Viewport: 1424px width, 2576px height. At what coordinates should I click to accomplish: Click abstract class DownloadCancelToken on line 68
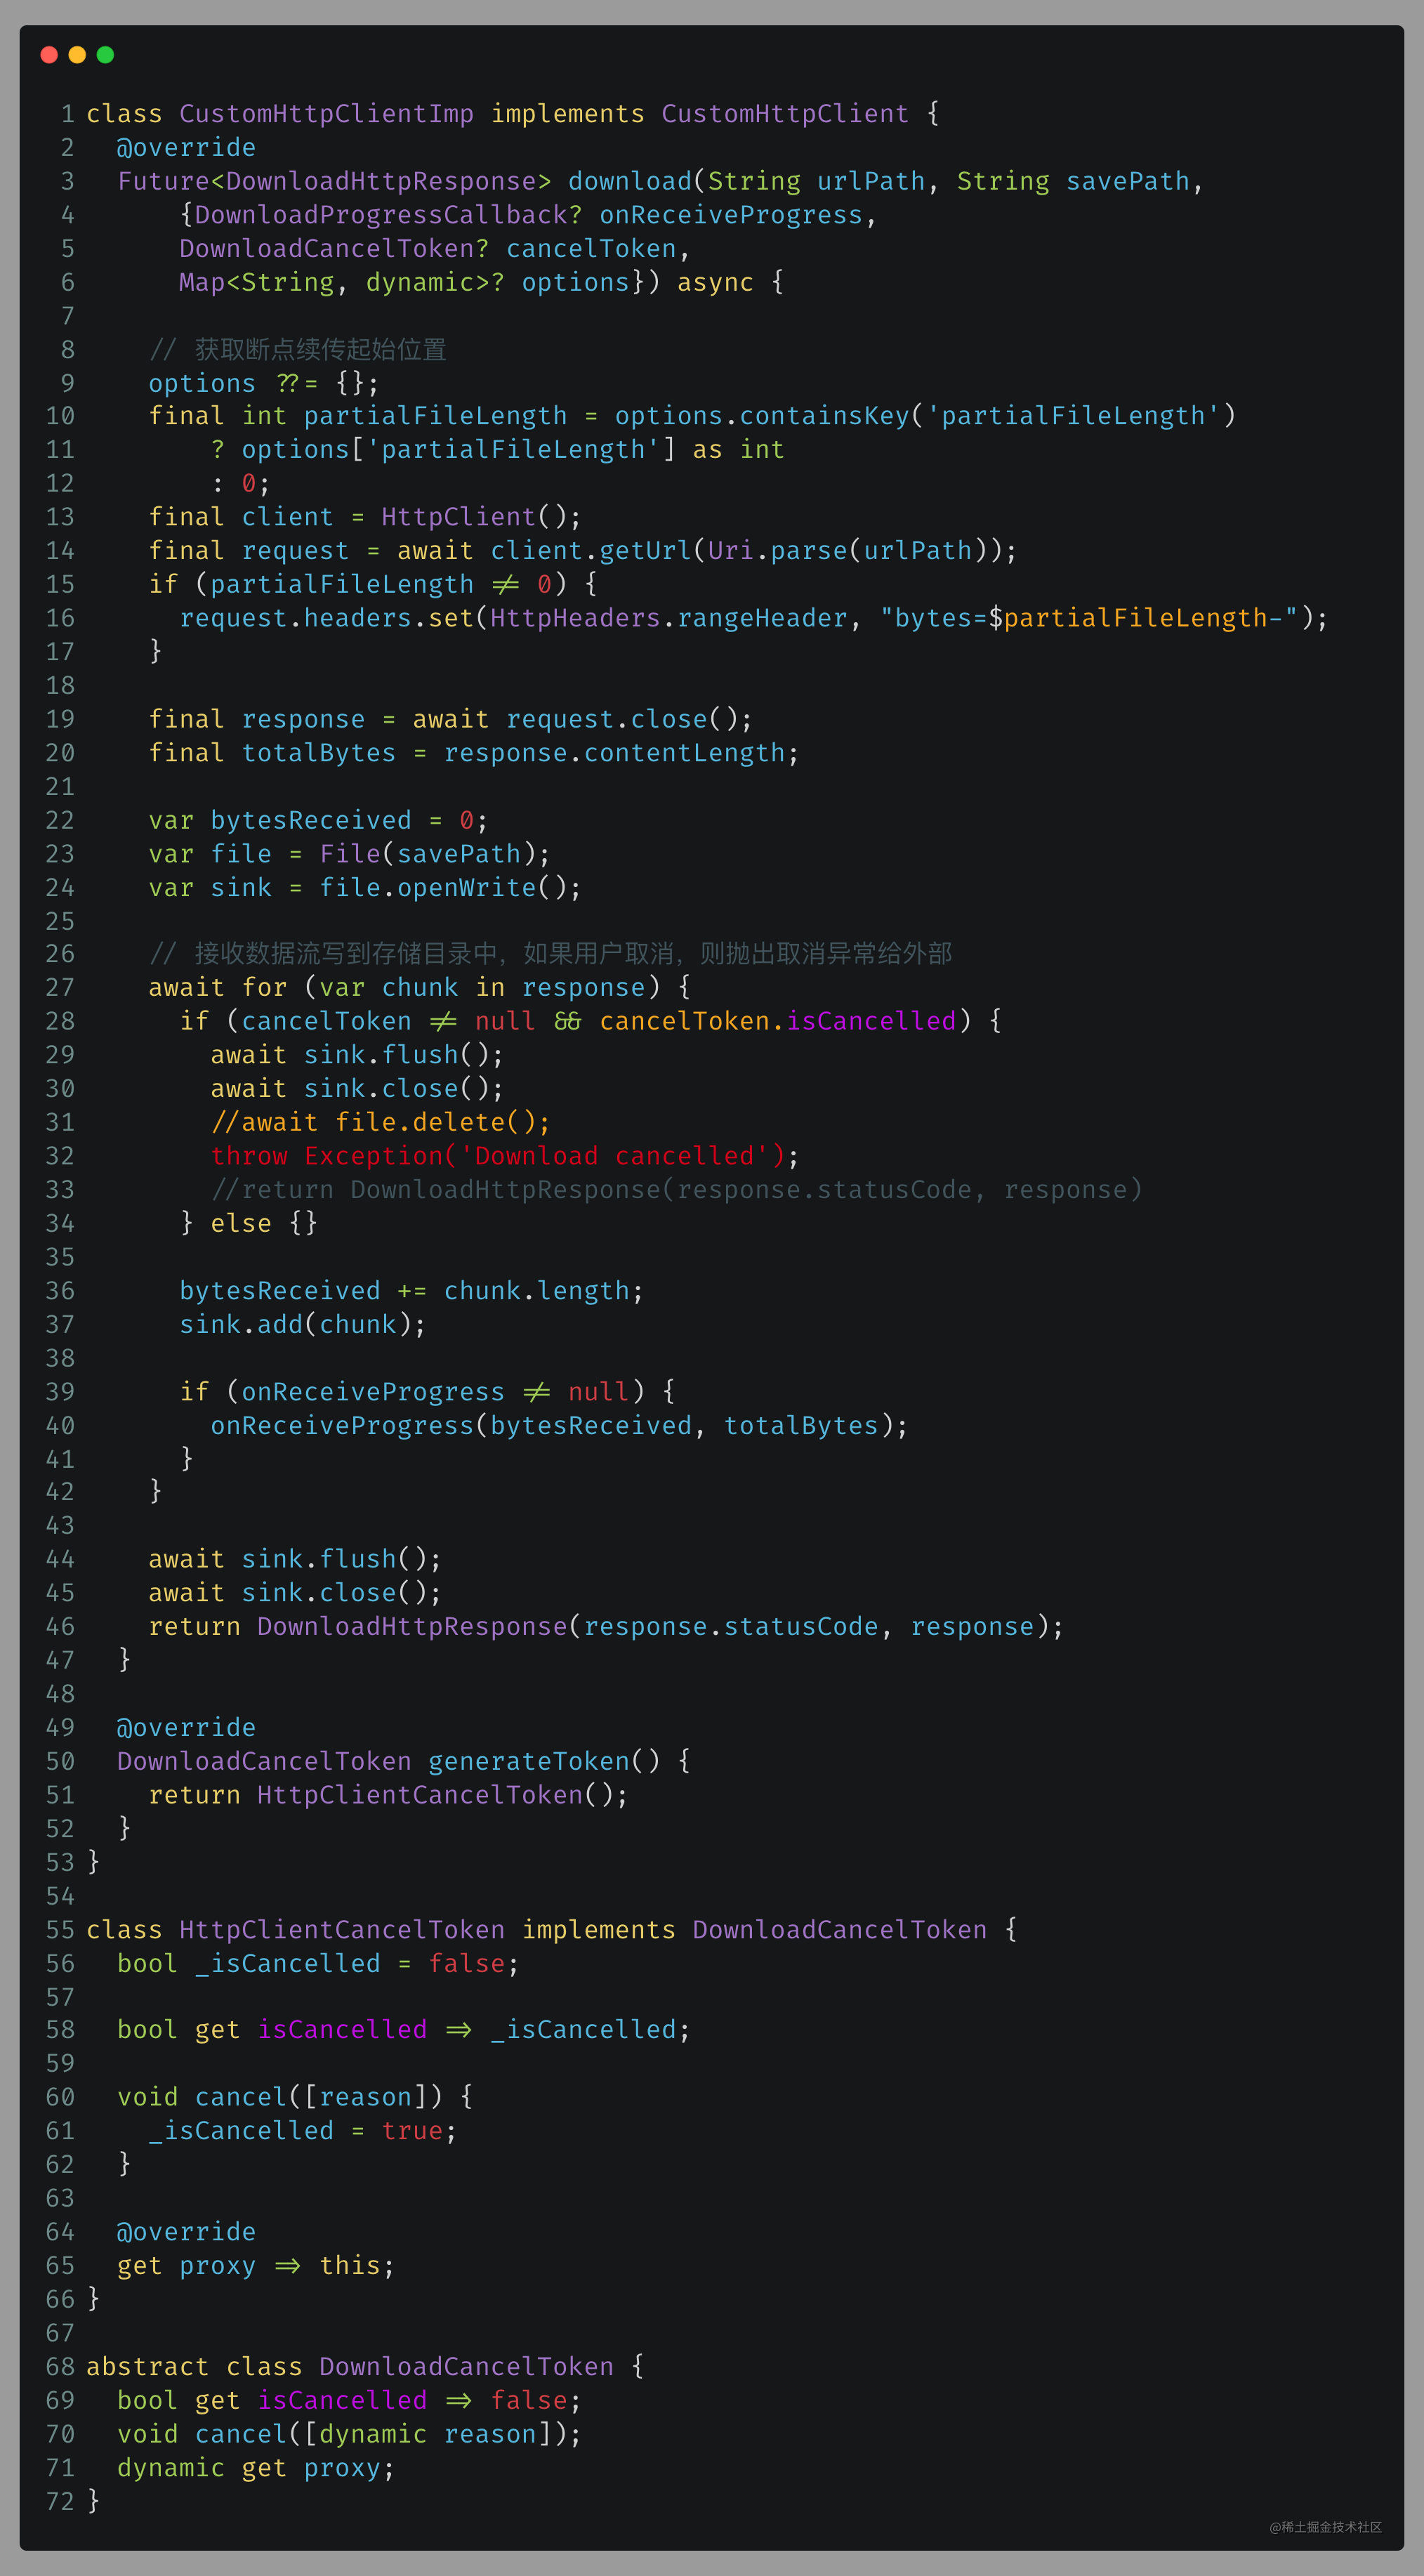350,2367
